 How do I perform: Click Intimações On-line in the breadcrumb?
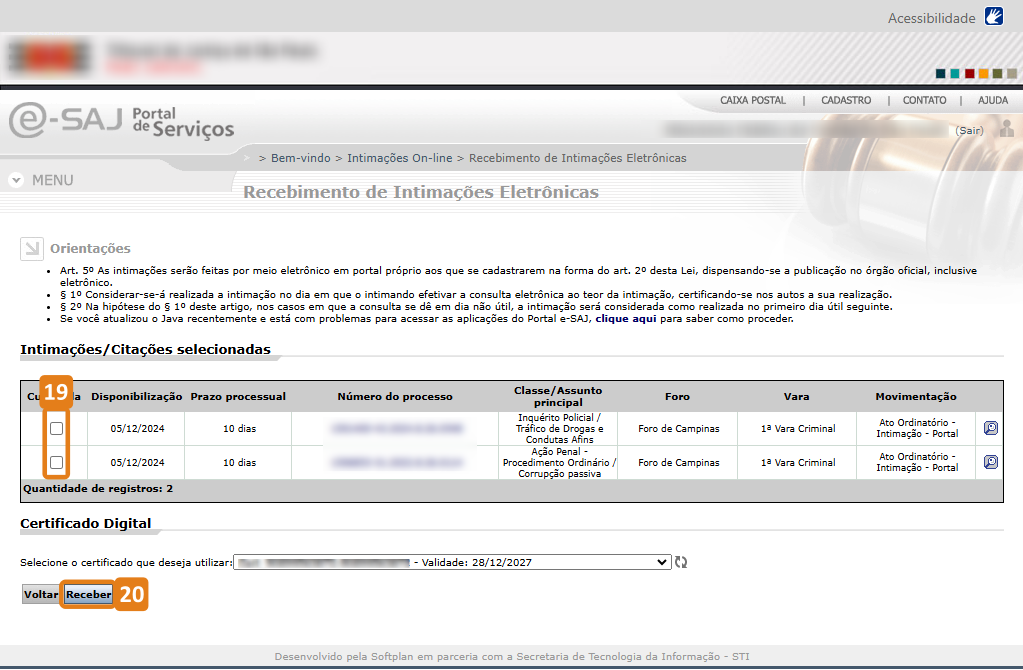[399, 158]
